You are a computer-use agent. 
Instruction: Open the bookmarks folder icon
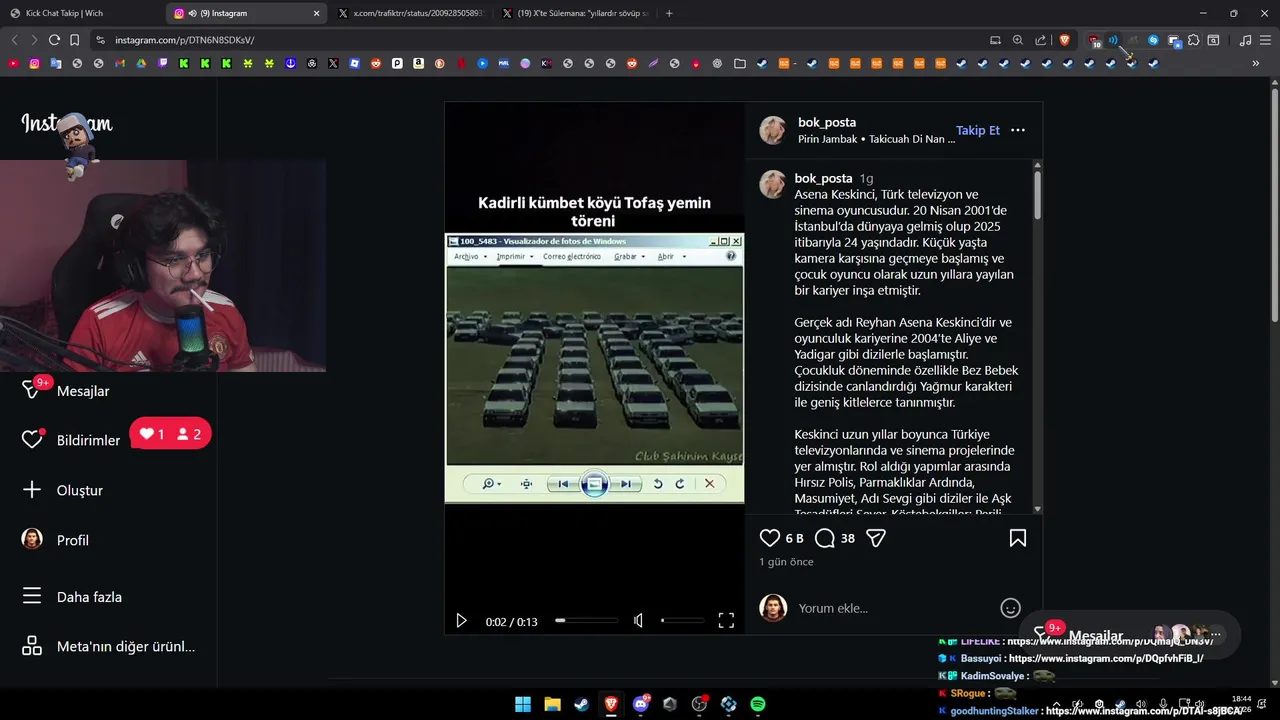point(739,63)
